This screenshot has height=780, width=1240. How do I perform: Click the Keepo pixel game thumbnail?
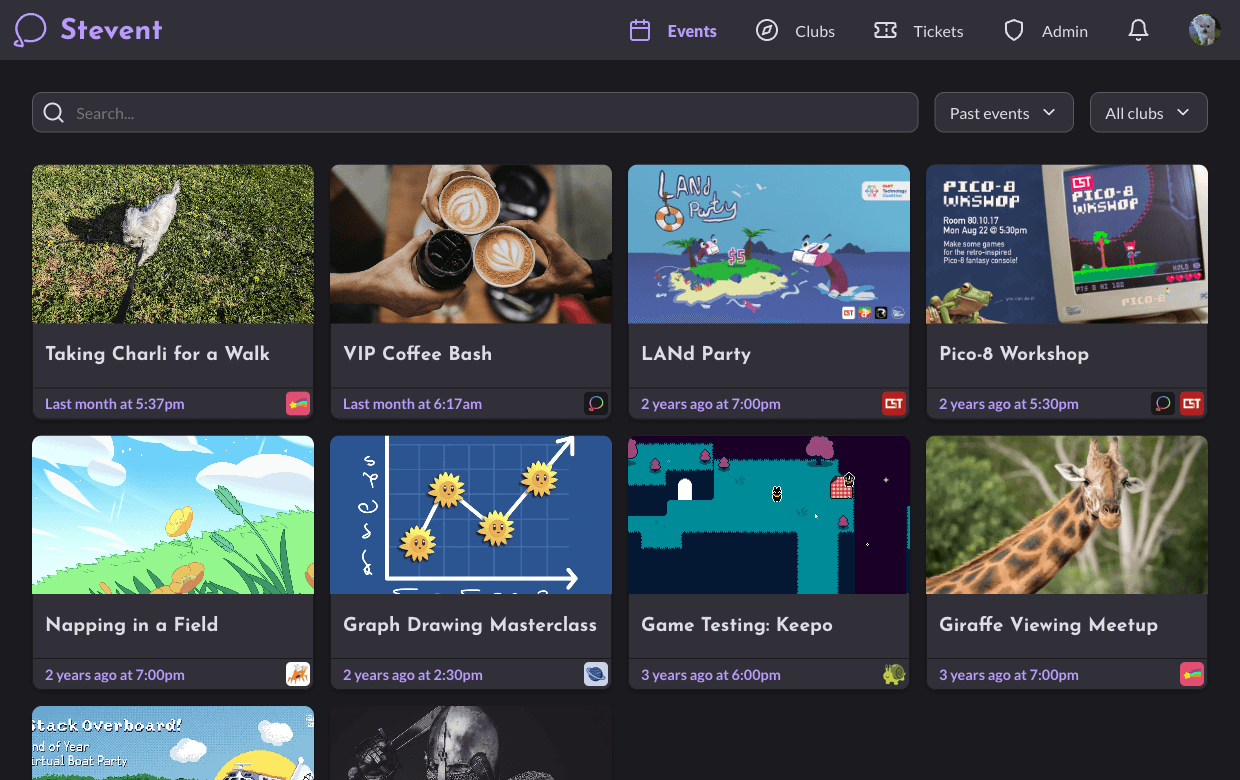[x=769, y=515]
